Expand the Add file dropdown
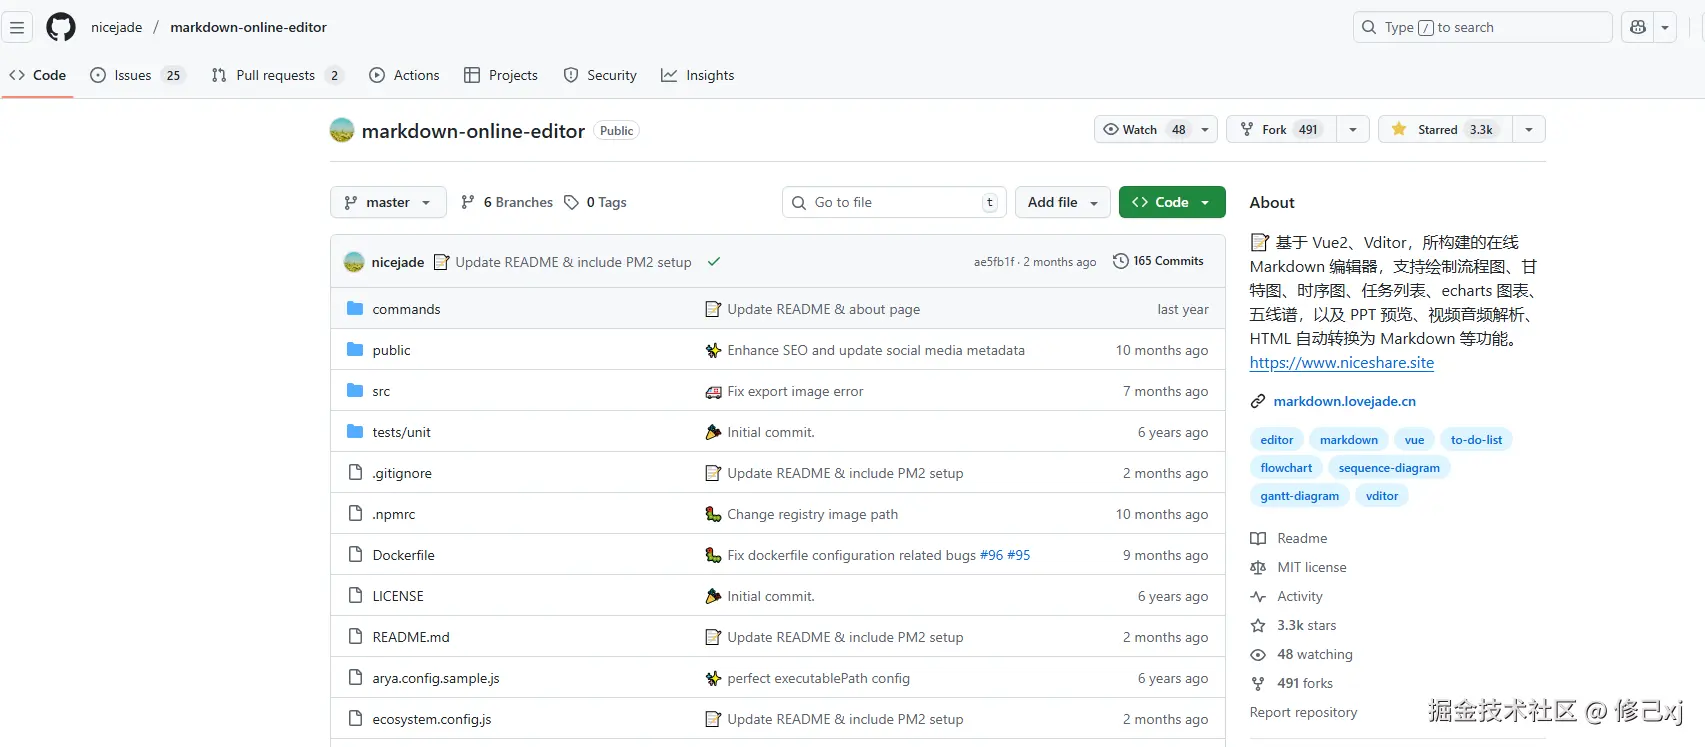 click(1062, 202)
